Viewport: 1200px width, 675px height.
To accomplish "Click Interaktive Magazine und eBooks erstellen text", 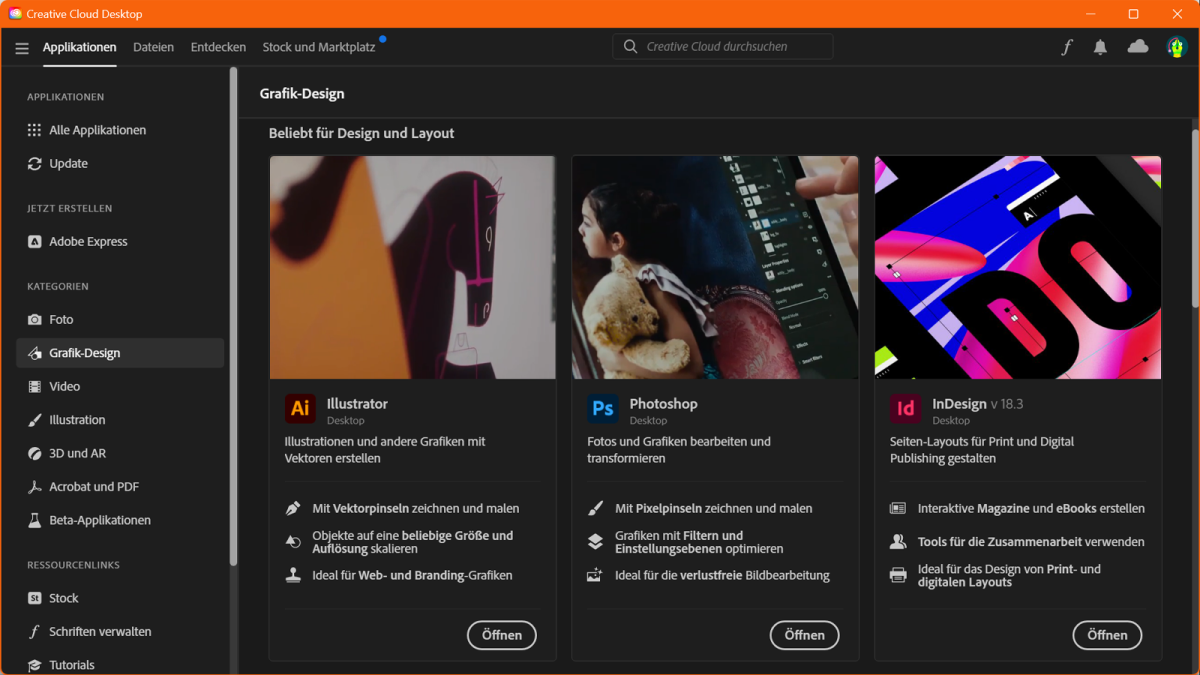I will 1031,509.
